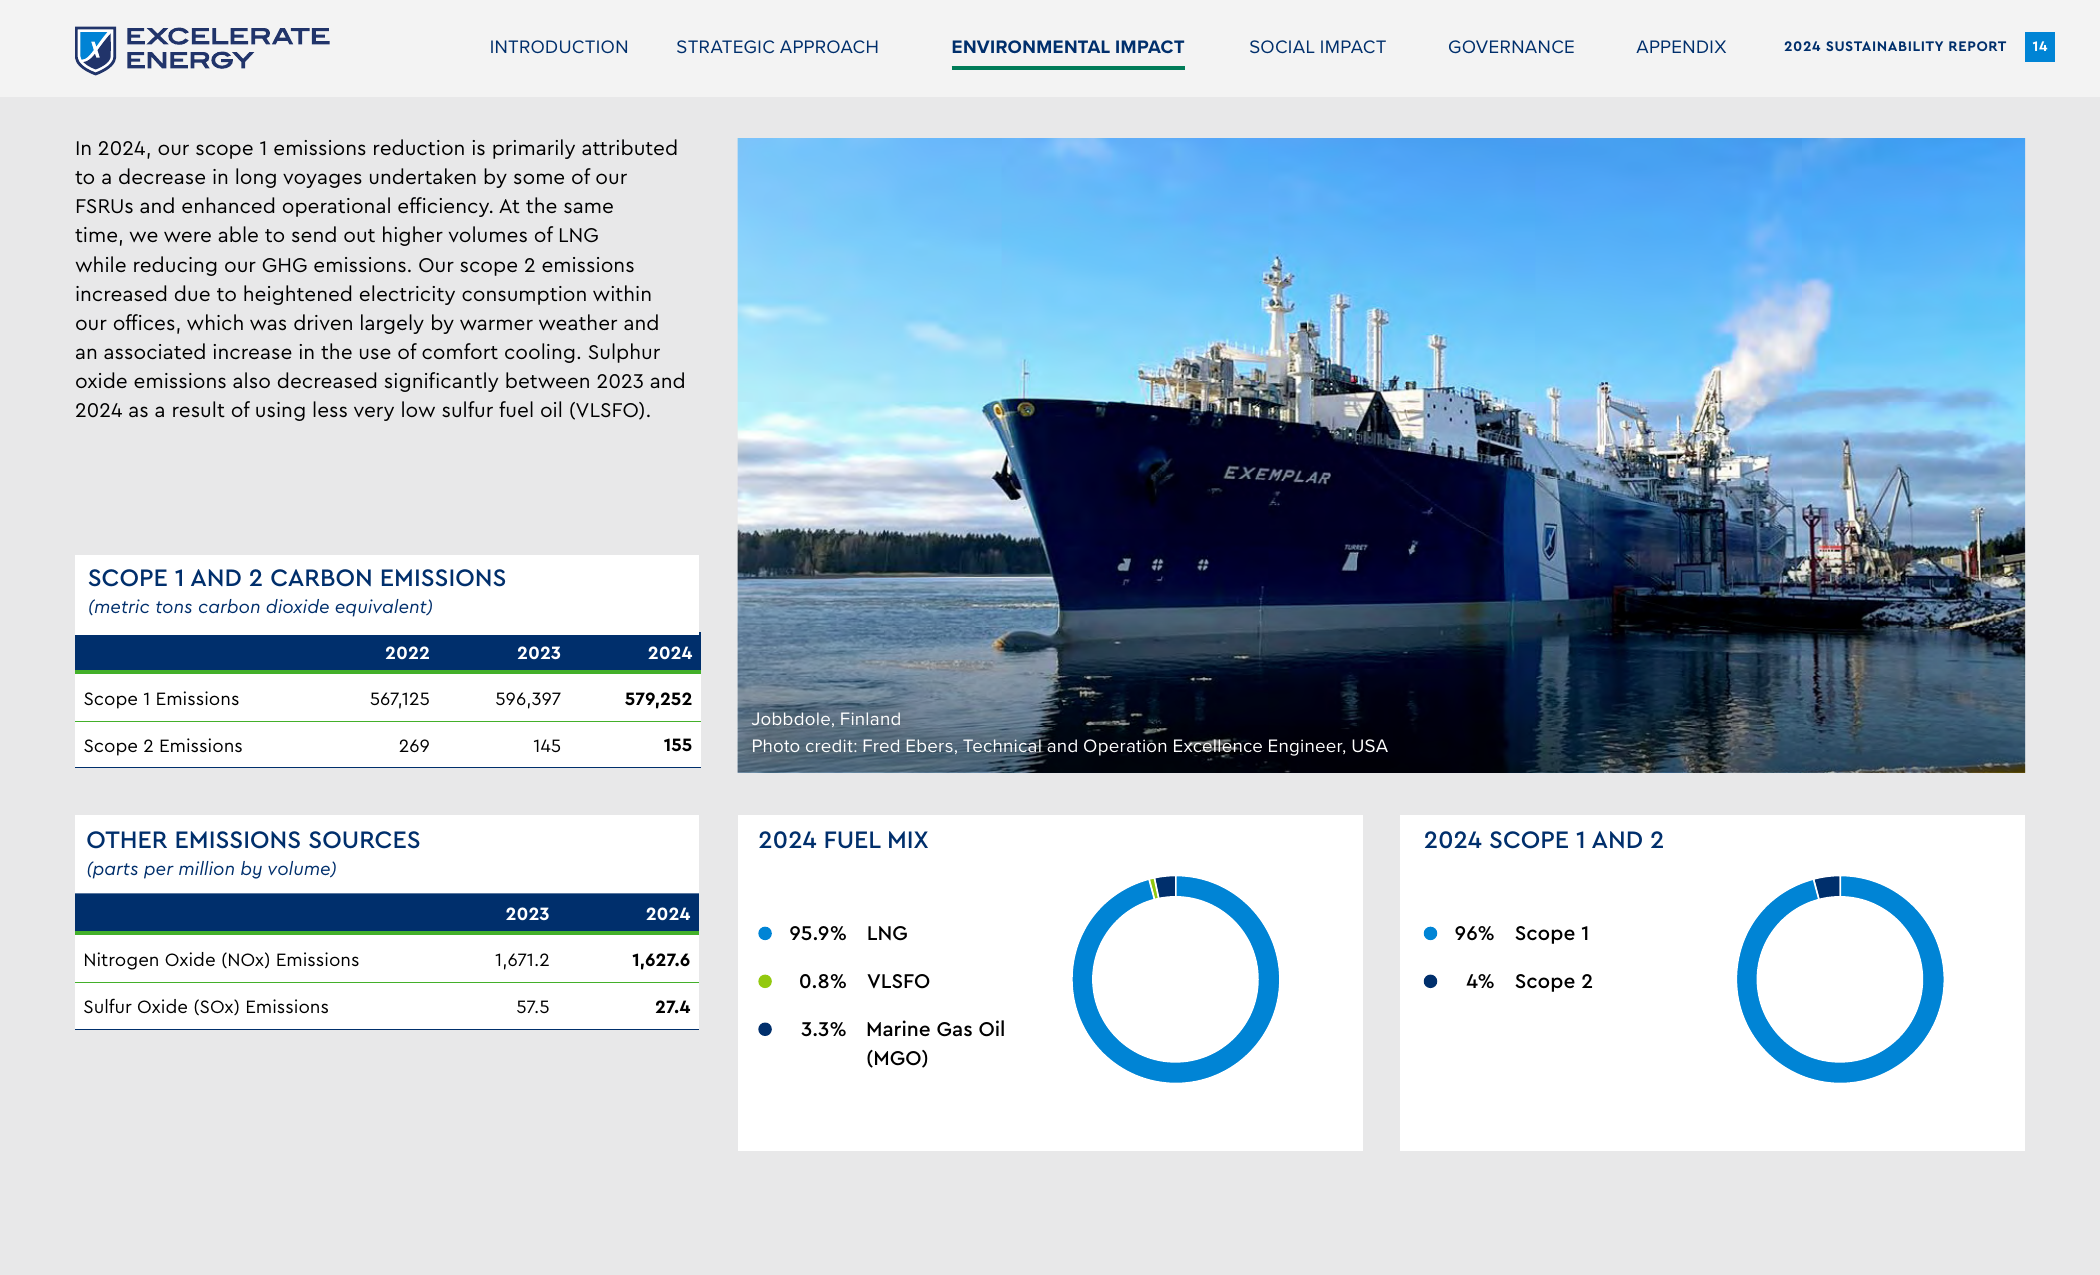Viewport: 2100px width, 1275px height.
Task: Click the Other Emissions Sources heading
Action: (x=253, y=840)
